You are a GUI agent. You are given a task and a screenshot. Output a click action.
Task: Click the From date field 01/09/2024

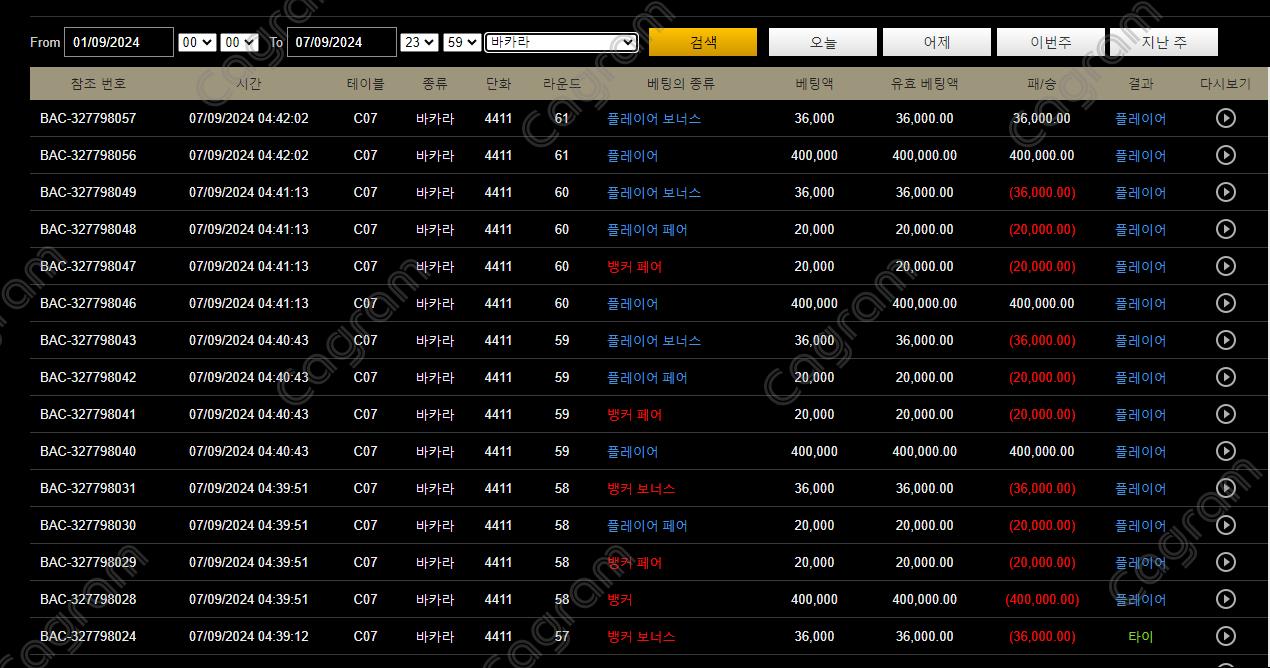[x=118, y=42]
